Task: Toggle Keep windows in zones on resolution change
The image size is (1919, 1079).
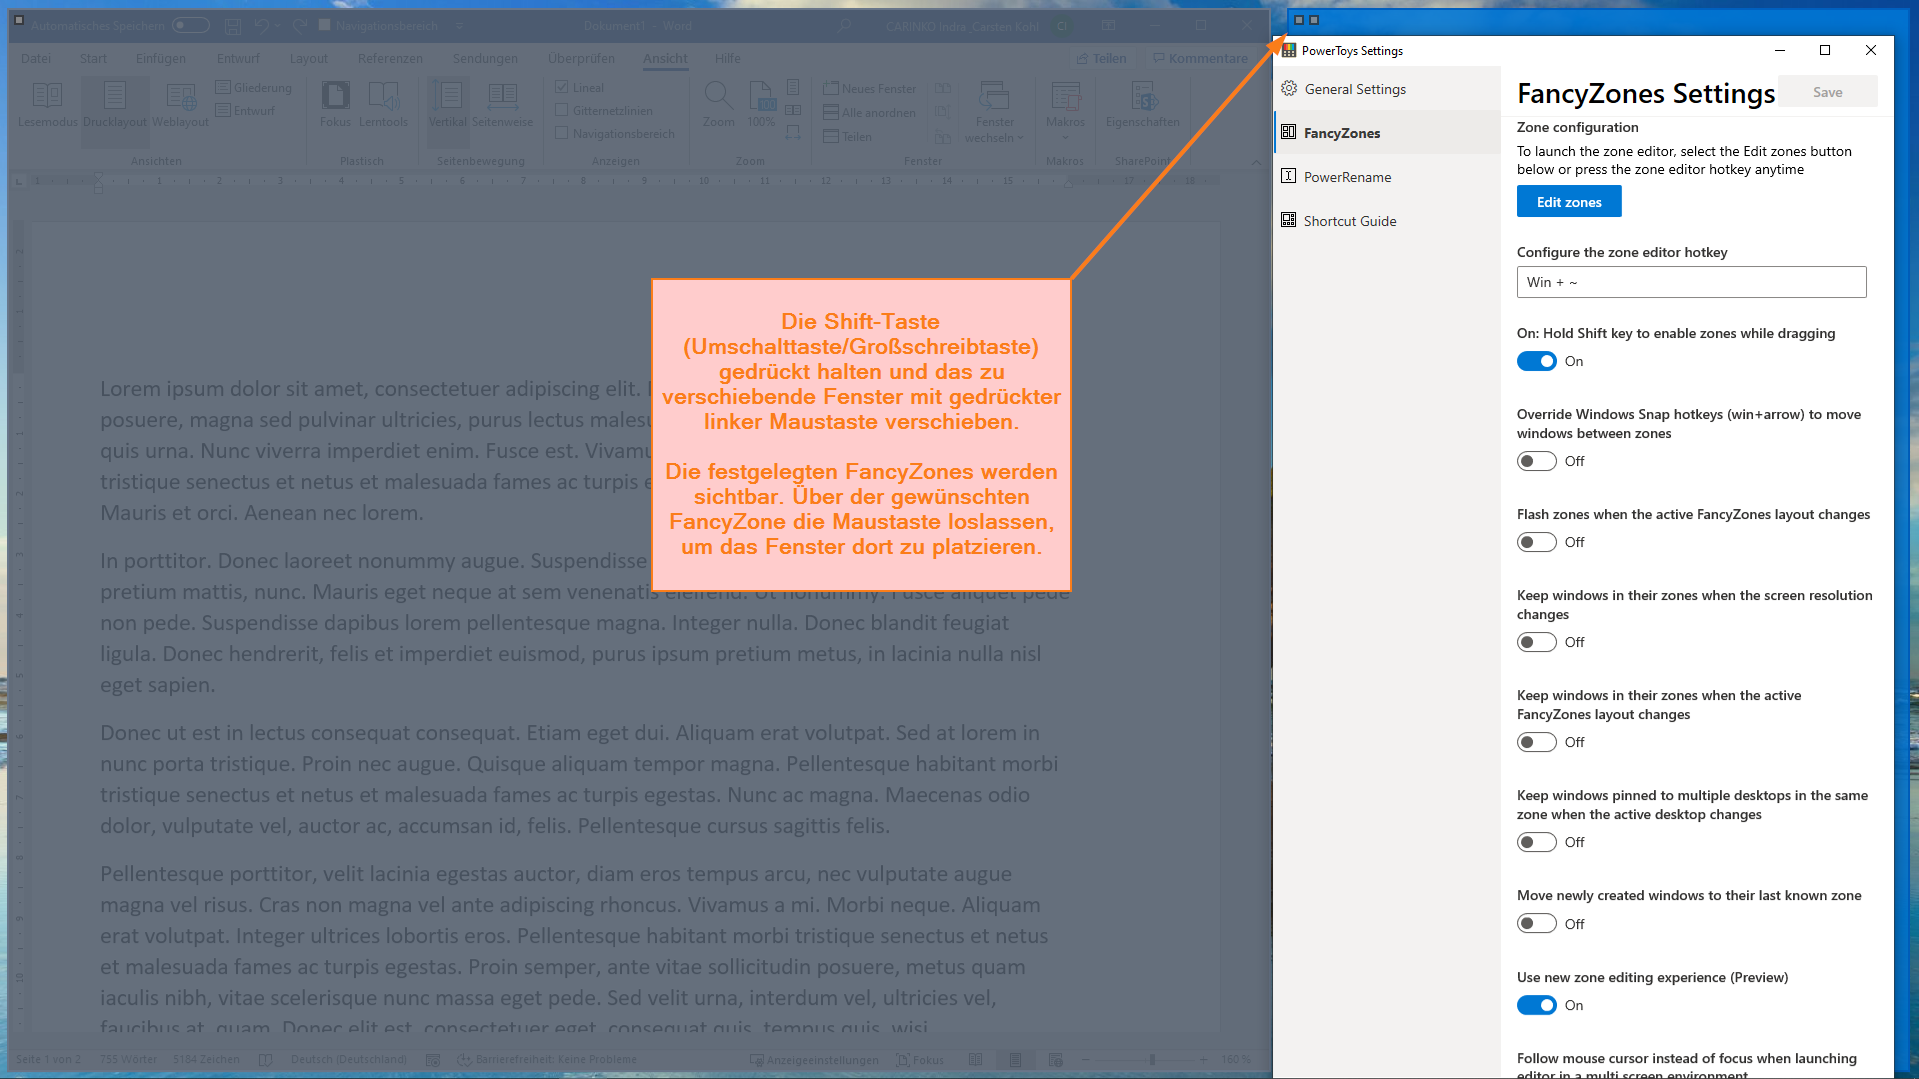Action: pyautogui.click(x=1536, y=642)
